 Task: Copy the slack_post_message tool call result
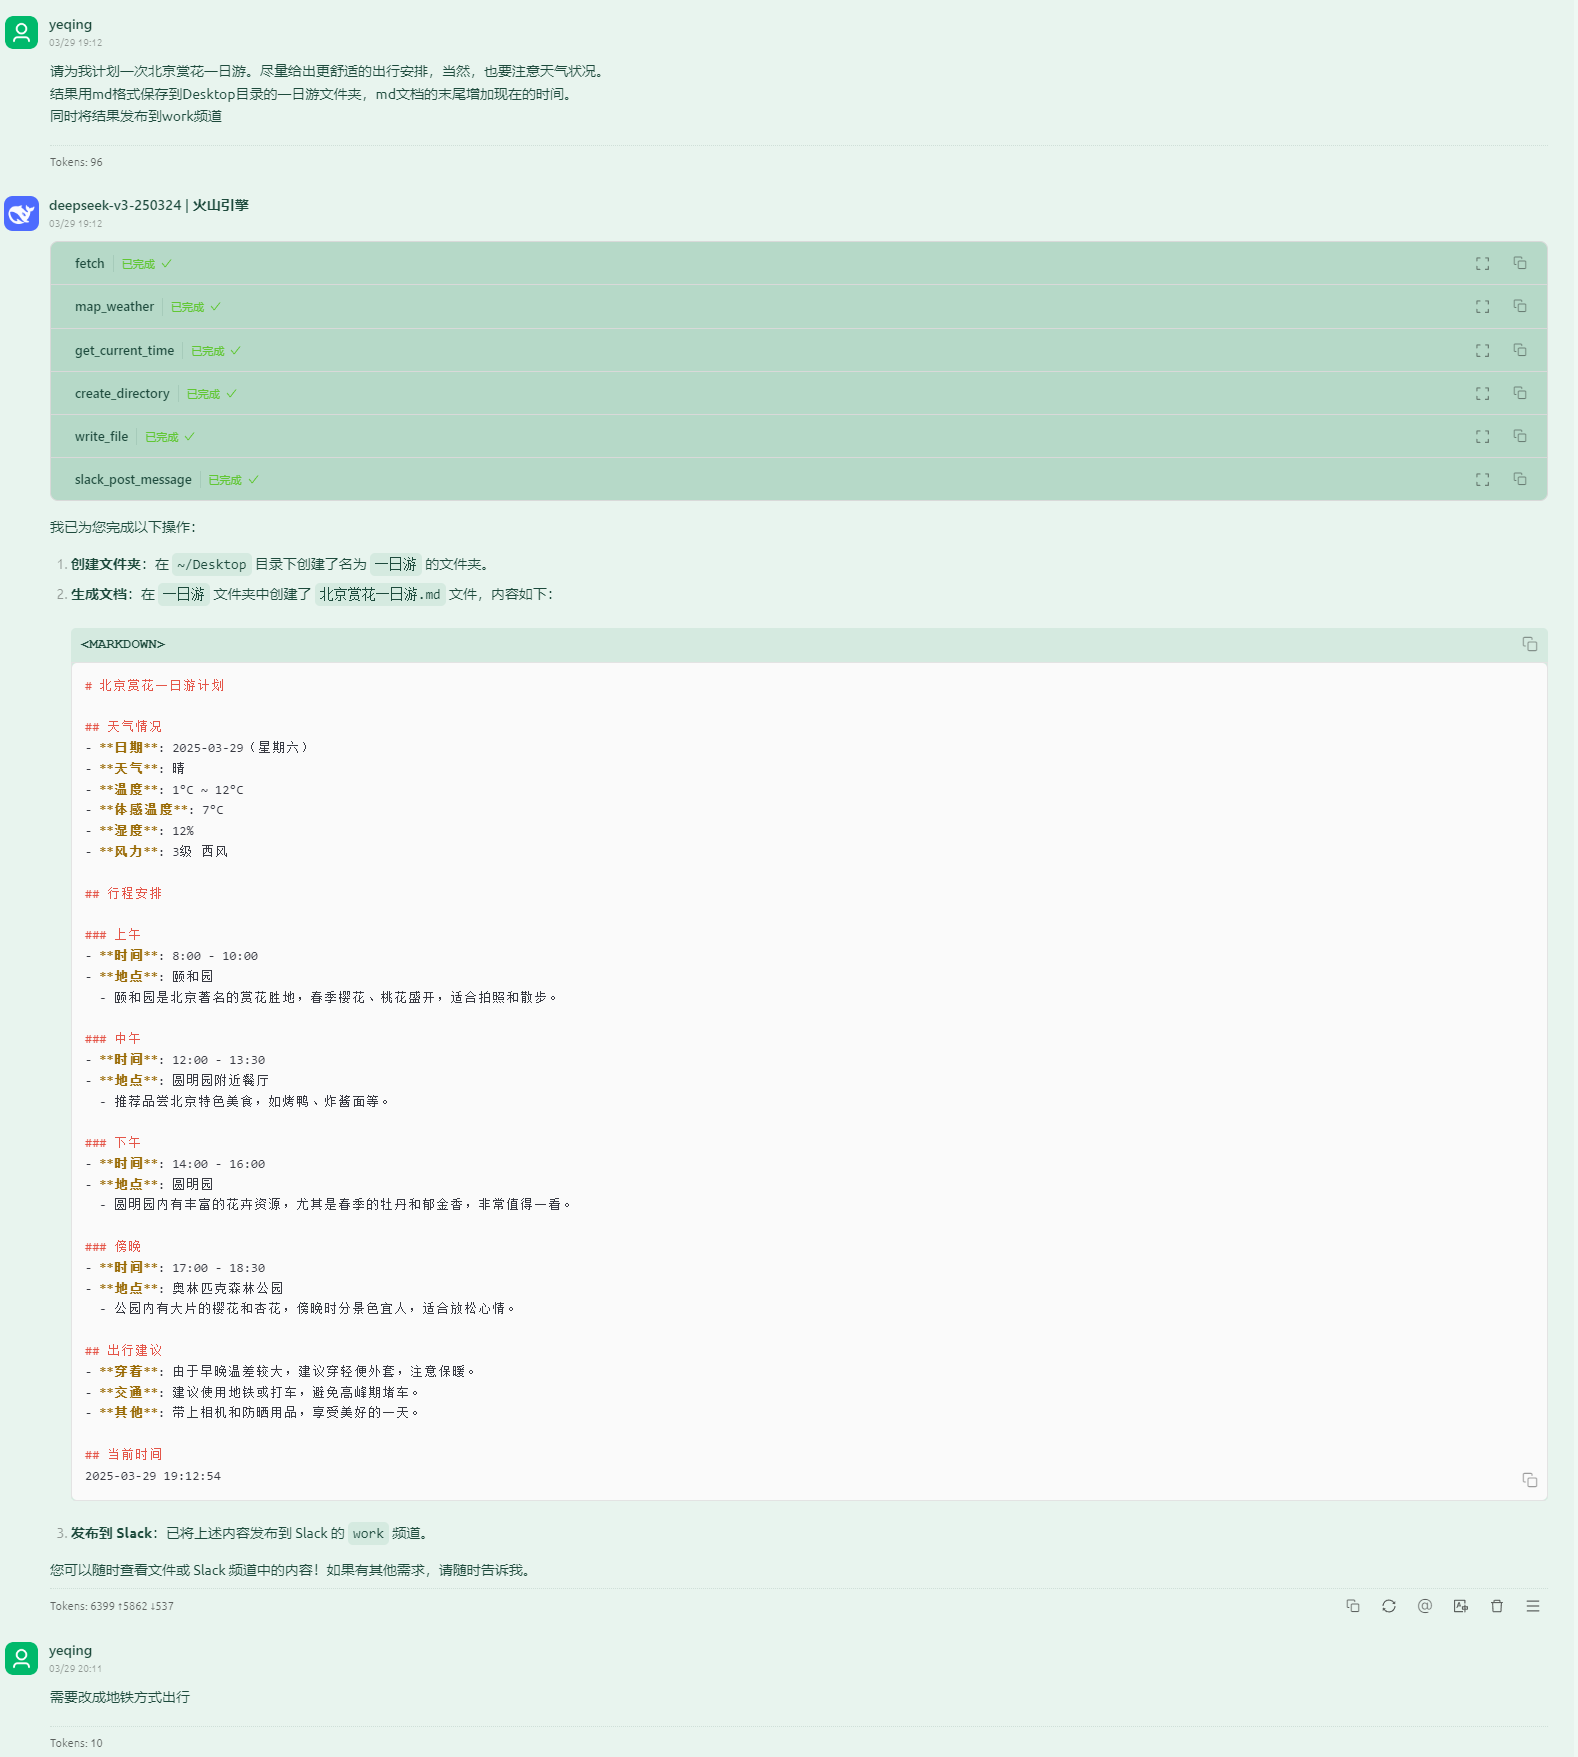[1519, 479]
